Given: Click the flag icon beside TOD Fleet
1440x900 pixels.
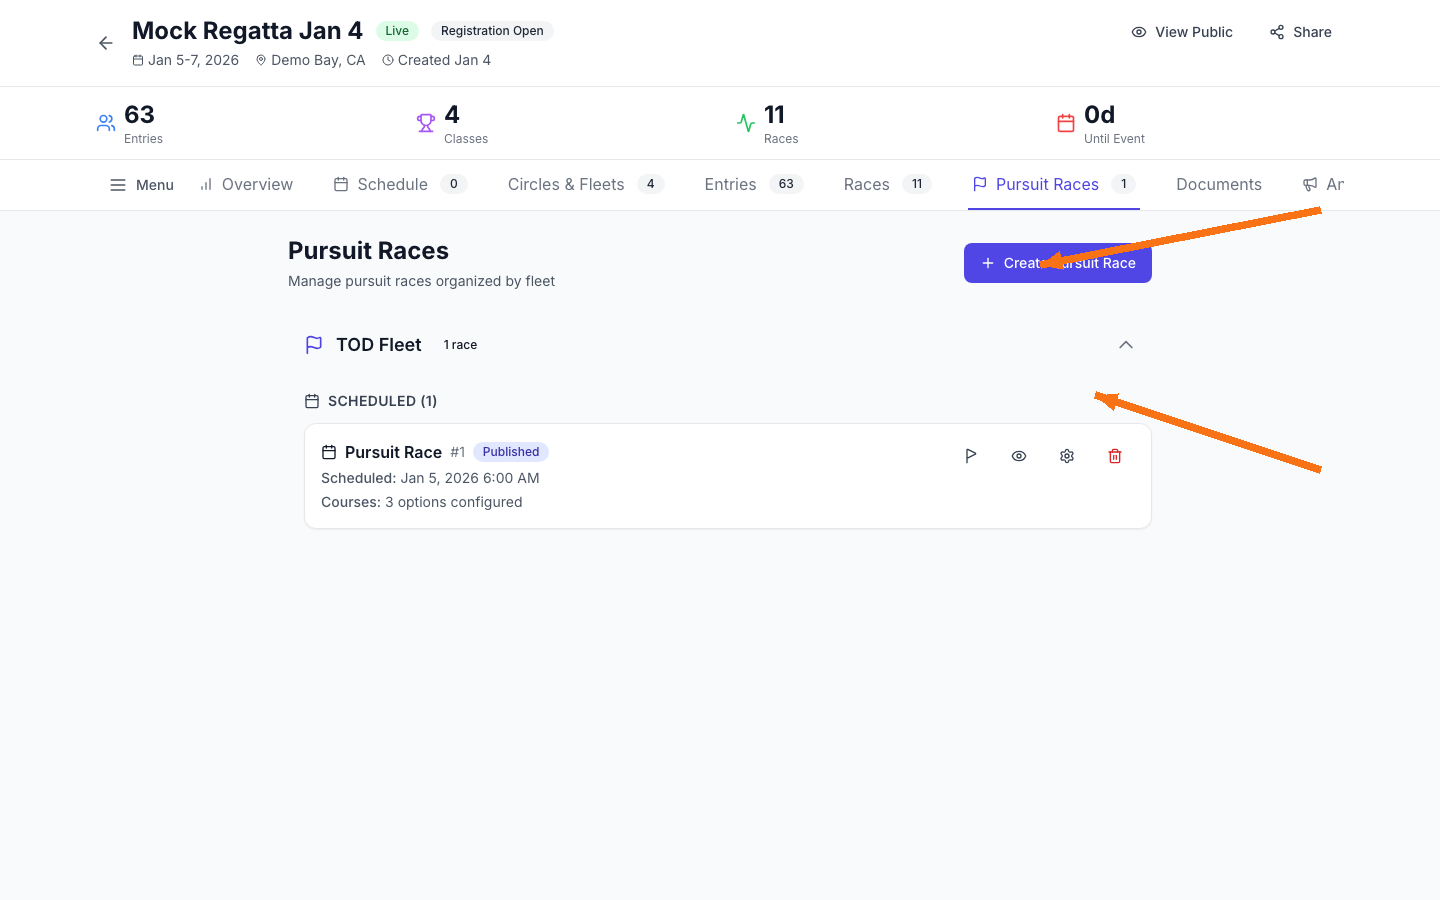Looking at the screenshot, I should (313, 344).
